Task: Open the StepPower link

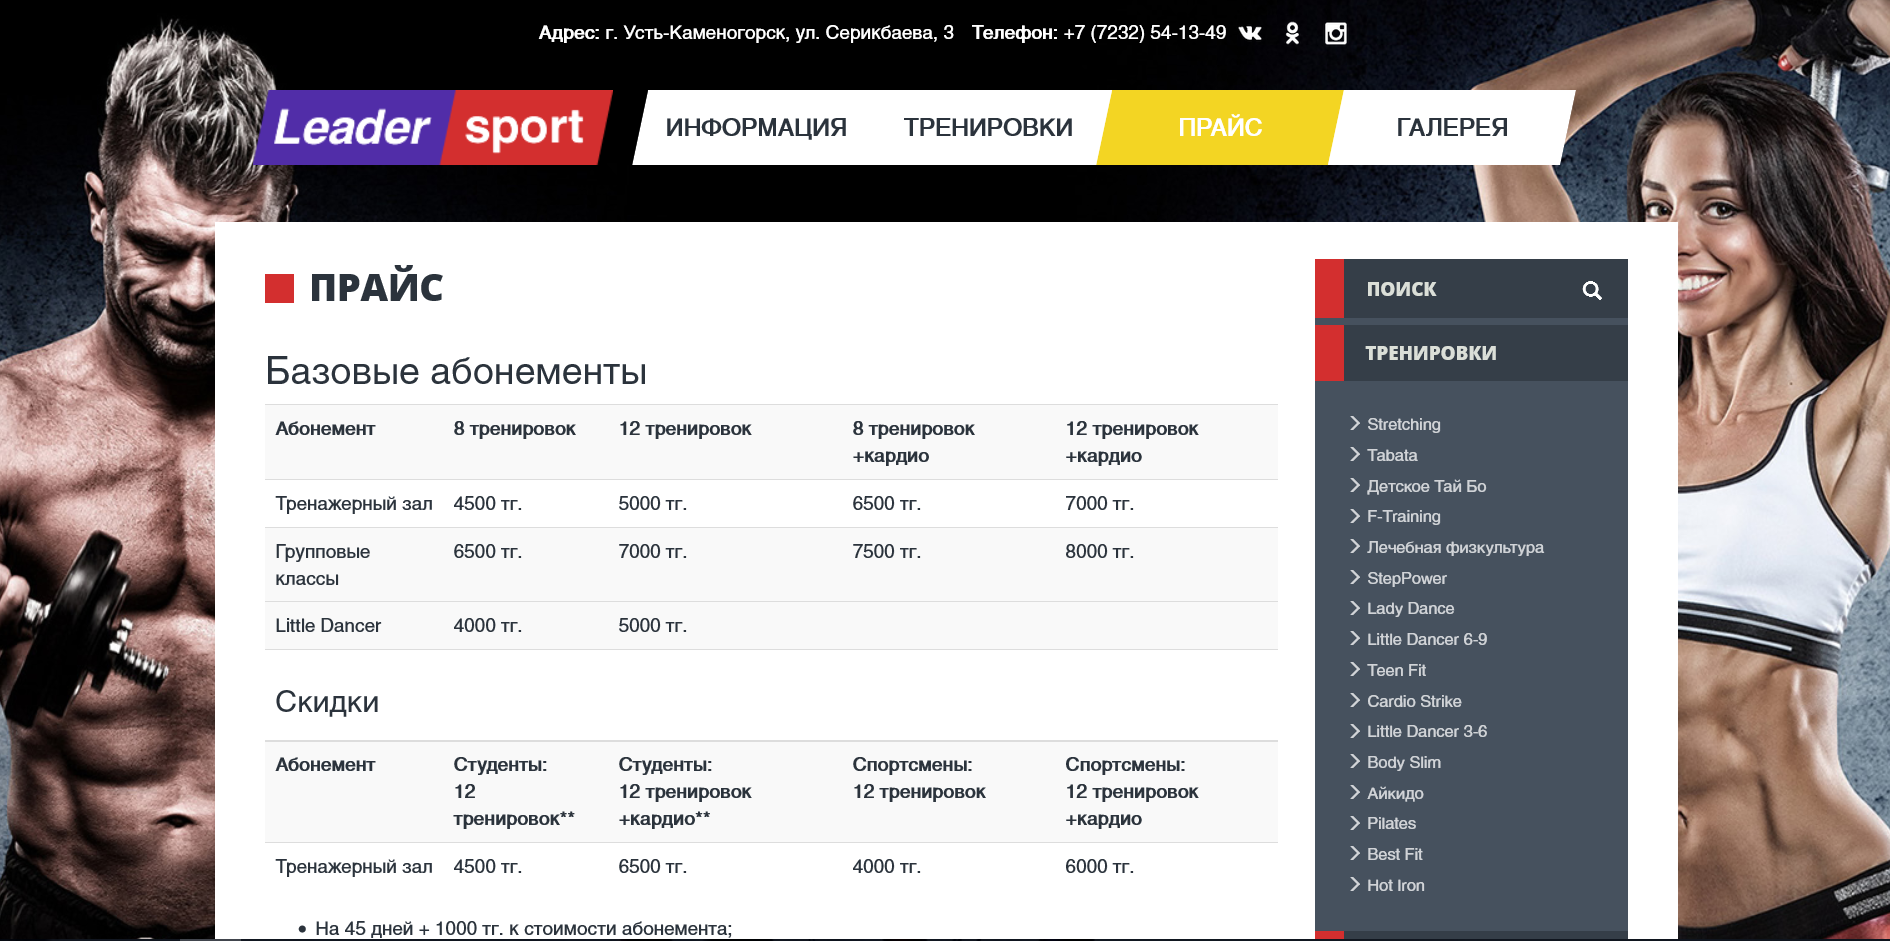Action: 1406,578
